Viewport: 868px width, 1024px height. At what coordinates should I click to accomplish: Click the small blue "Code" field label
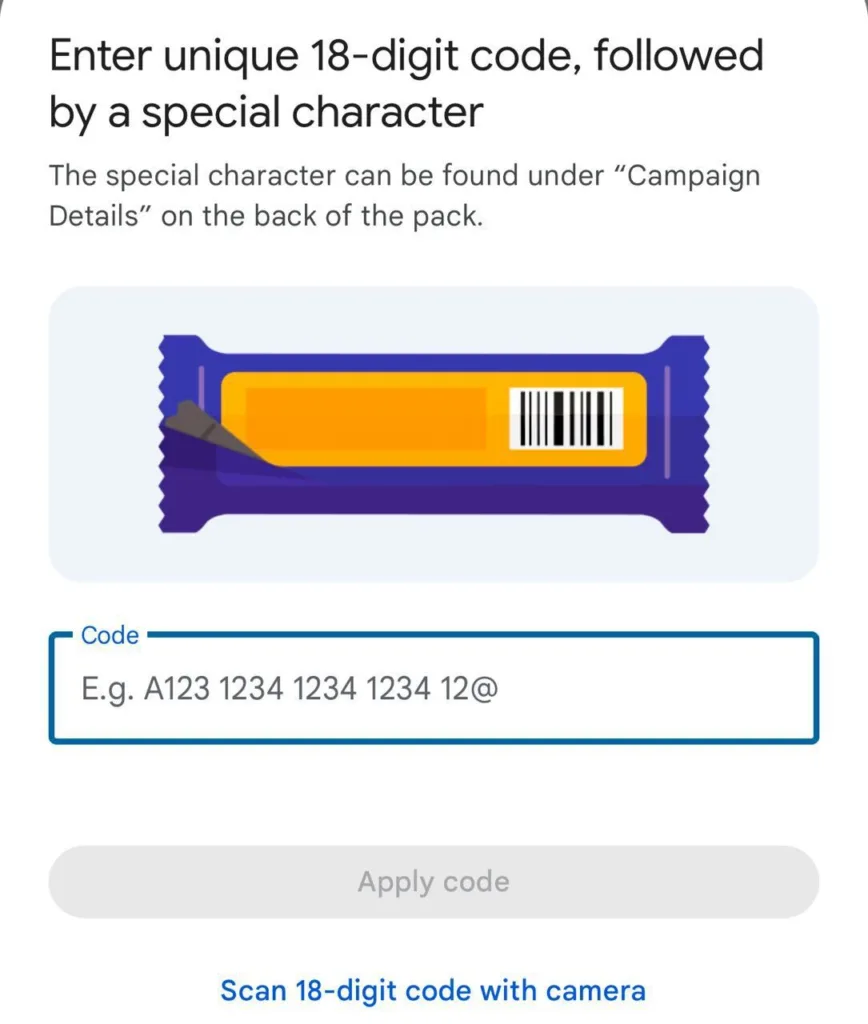tap(110, 635)
